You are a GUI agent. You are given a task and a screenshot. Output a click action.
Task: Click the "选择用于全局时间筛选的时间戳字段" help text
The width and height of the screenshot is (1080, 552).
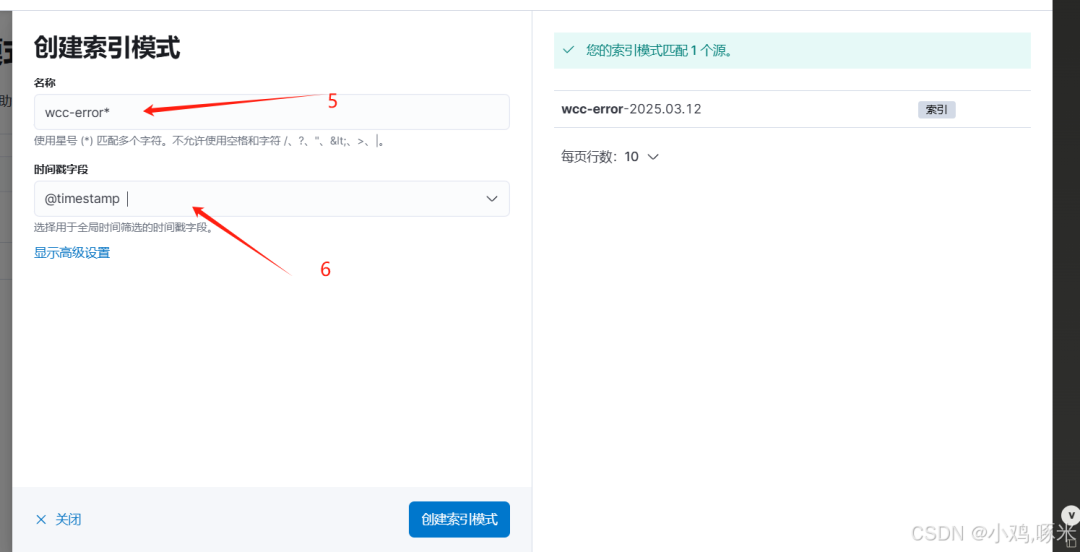[x=123, y=227]
